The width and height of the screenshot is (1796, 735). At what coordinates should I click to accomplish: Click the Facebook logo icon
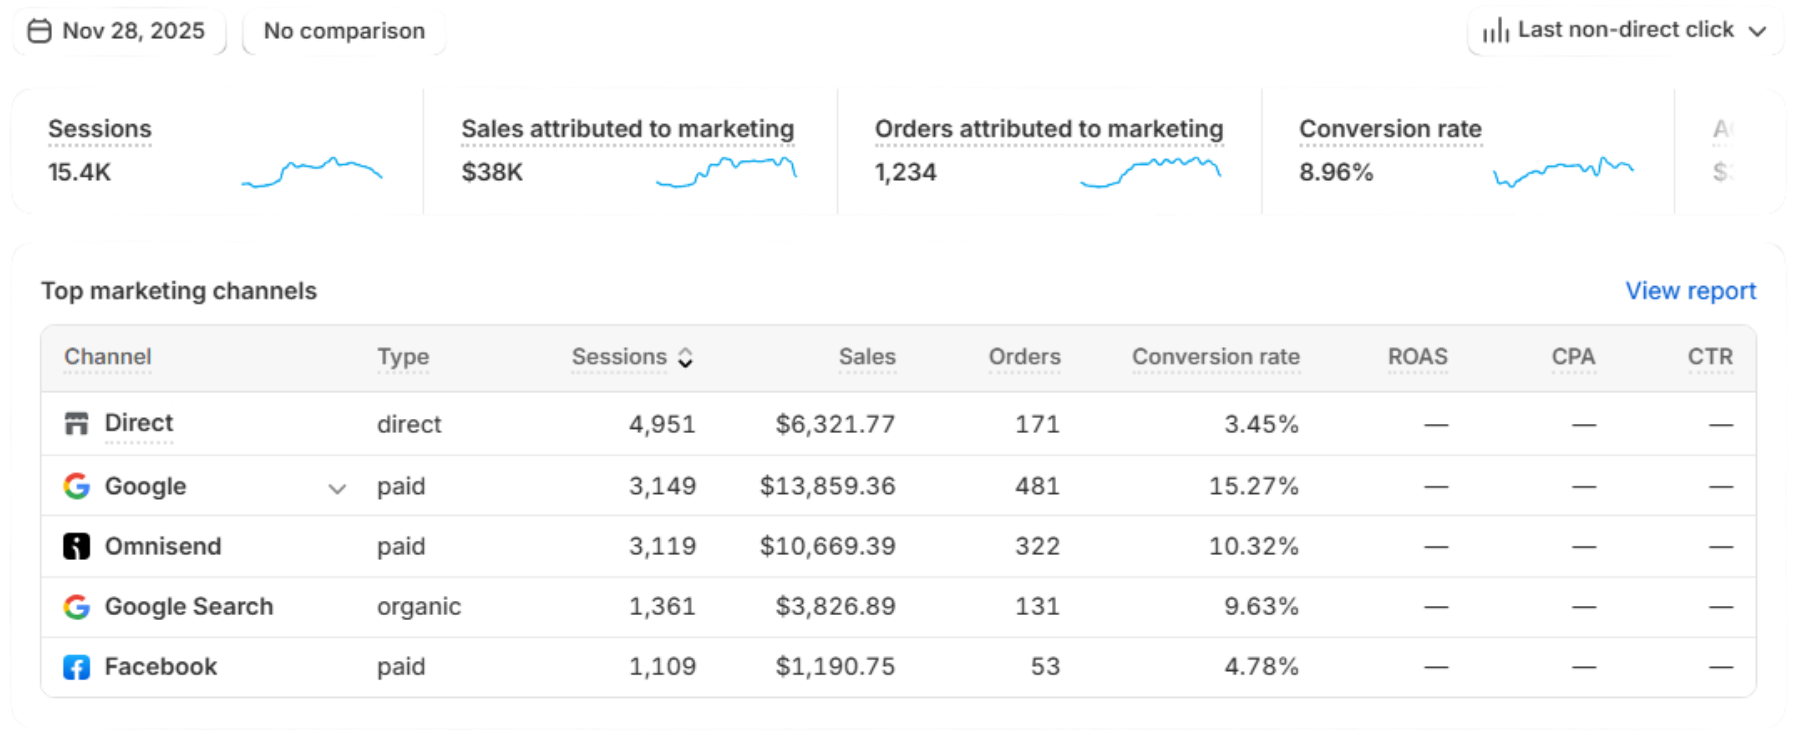tap(76, 667)
